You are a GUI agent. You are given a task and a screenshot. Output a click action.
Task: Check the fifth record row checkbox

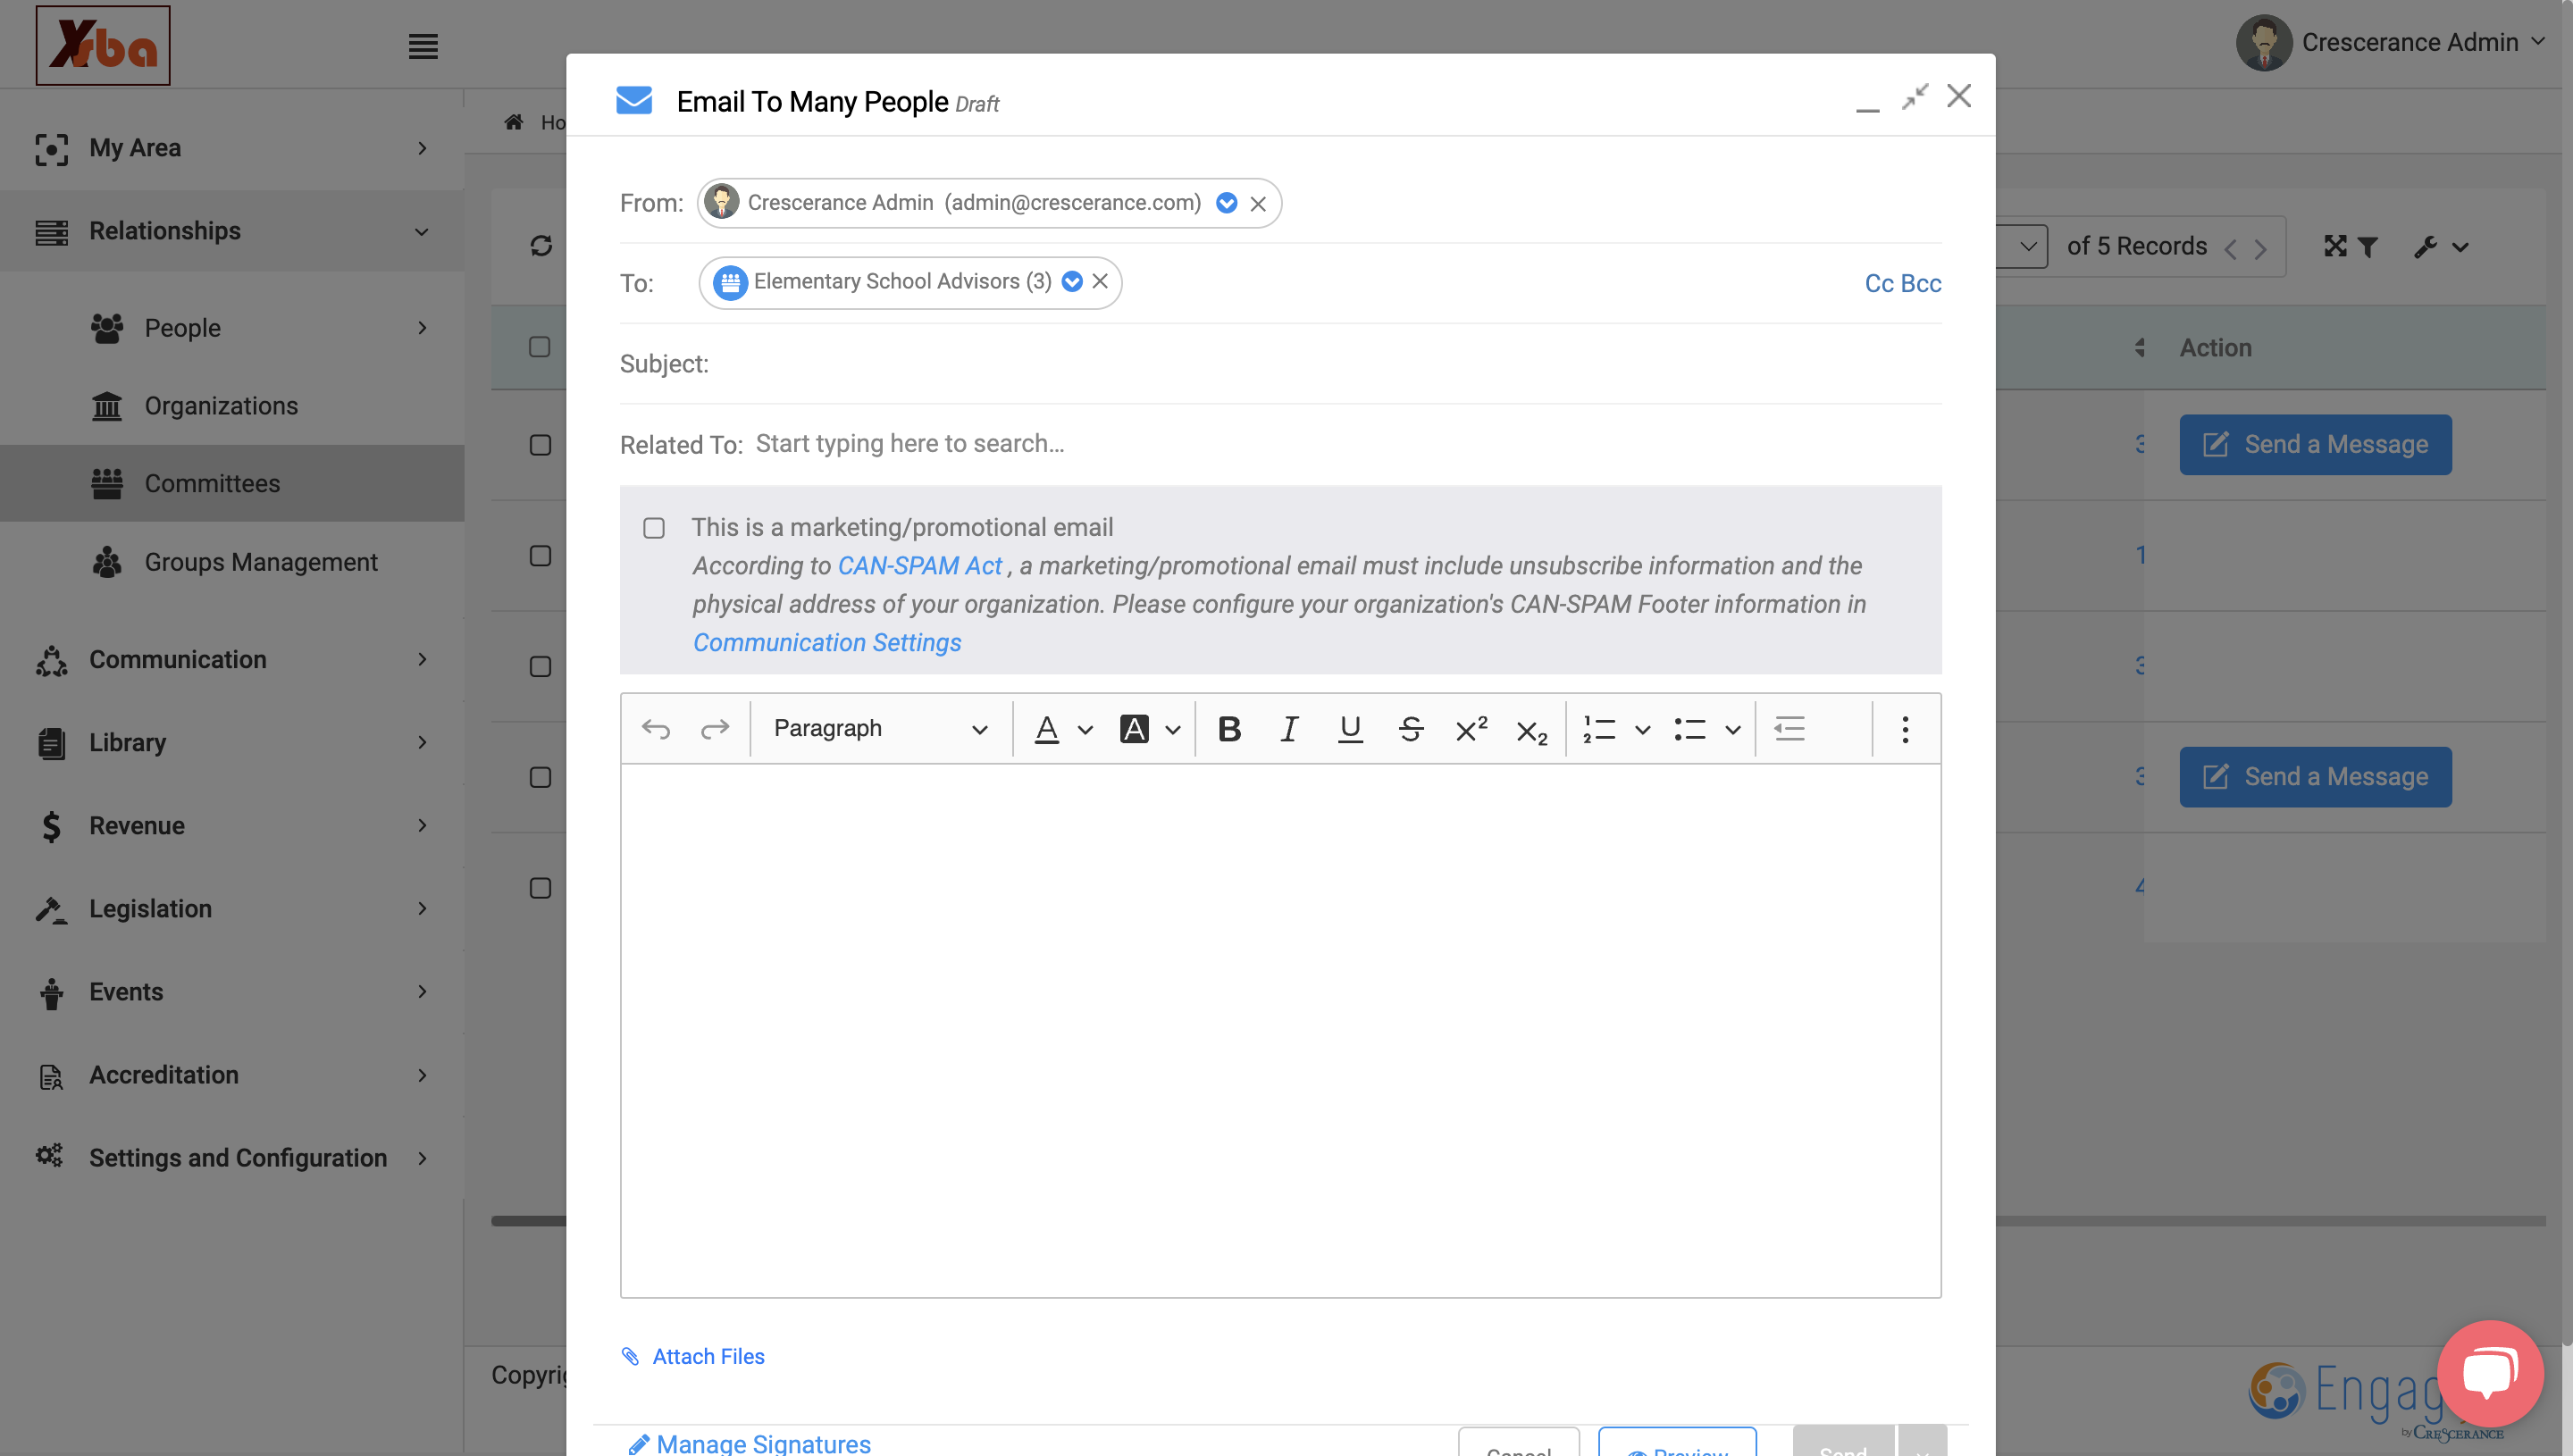[540, 888]
